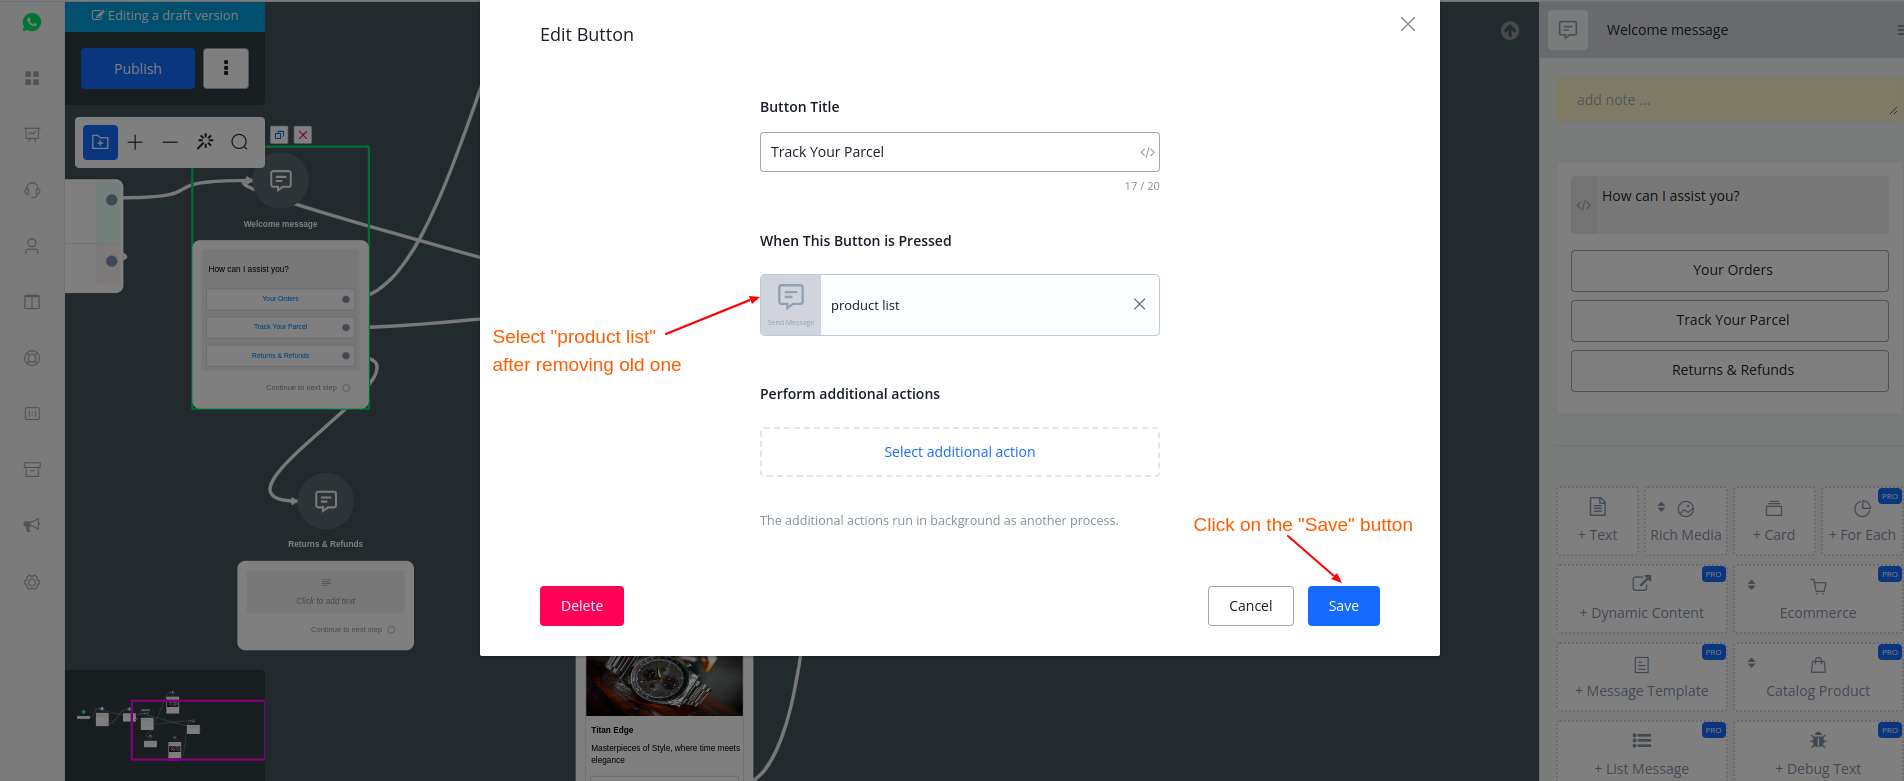Click the dashboard grid icon in sidebar
Screen dimensions: 1904x781
tap(32, 78)
